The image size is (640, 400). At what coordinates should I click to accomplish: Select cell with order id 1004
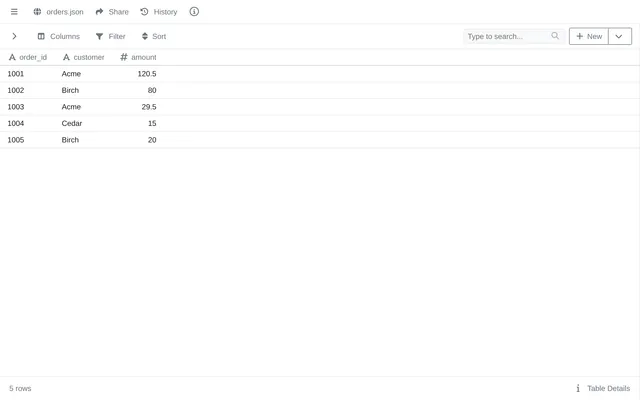tap(16, 123)
